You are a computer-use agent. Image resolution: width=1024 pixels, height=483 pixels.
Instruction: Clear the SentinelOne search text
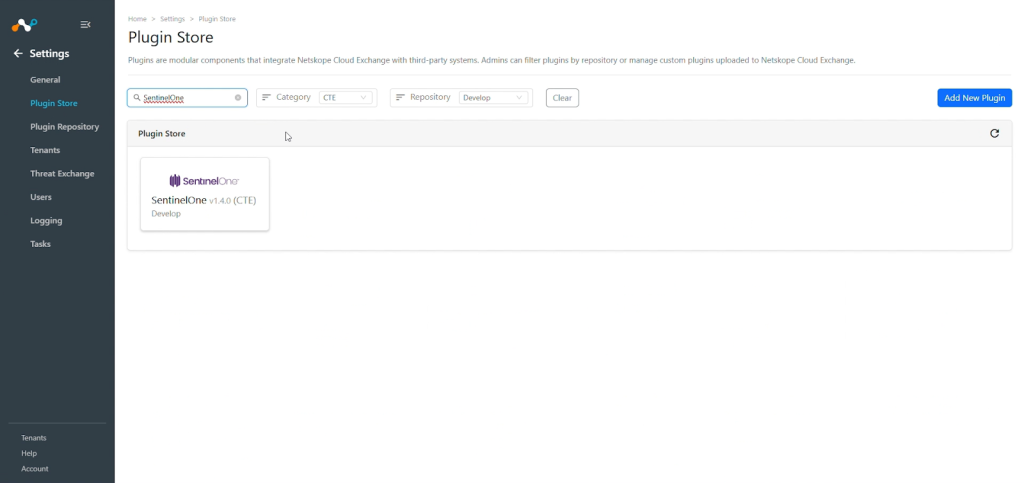coord(238,97)
